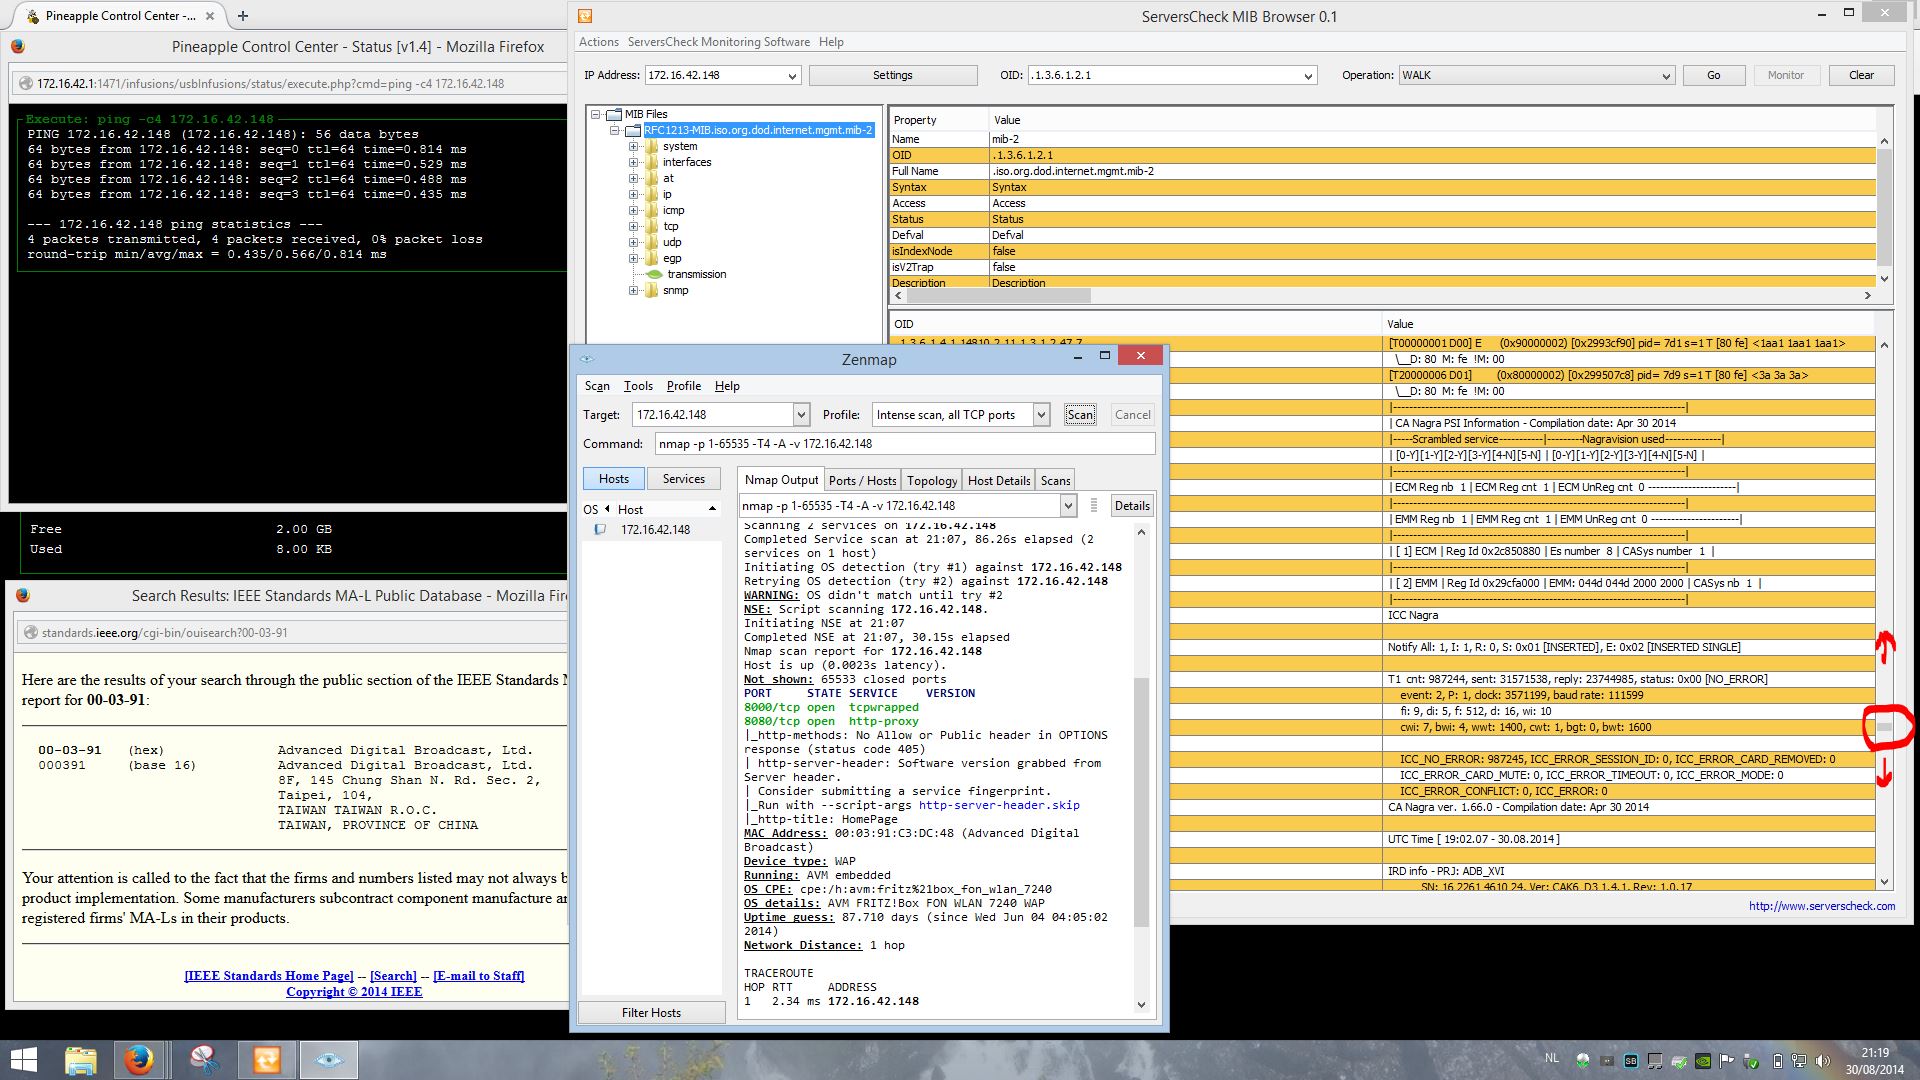The width and height of the screenshot is (1920, 1080).
Task: Open the NVIDIA tray icon
Action: point(1703,1061)
